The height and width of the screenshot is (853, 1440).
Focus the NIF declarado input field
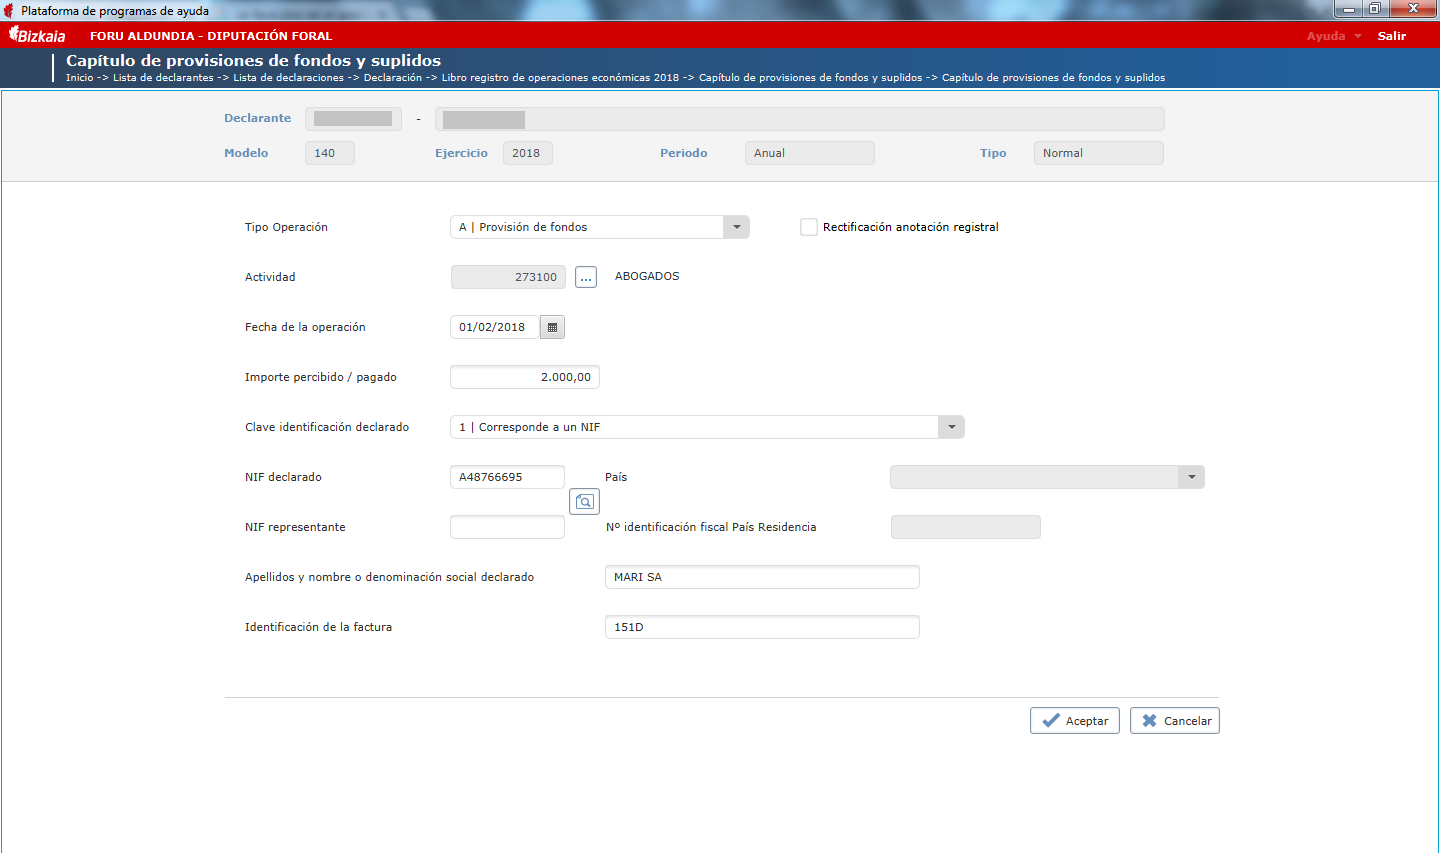click(507, 477)
